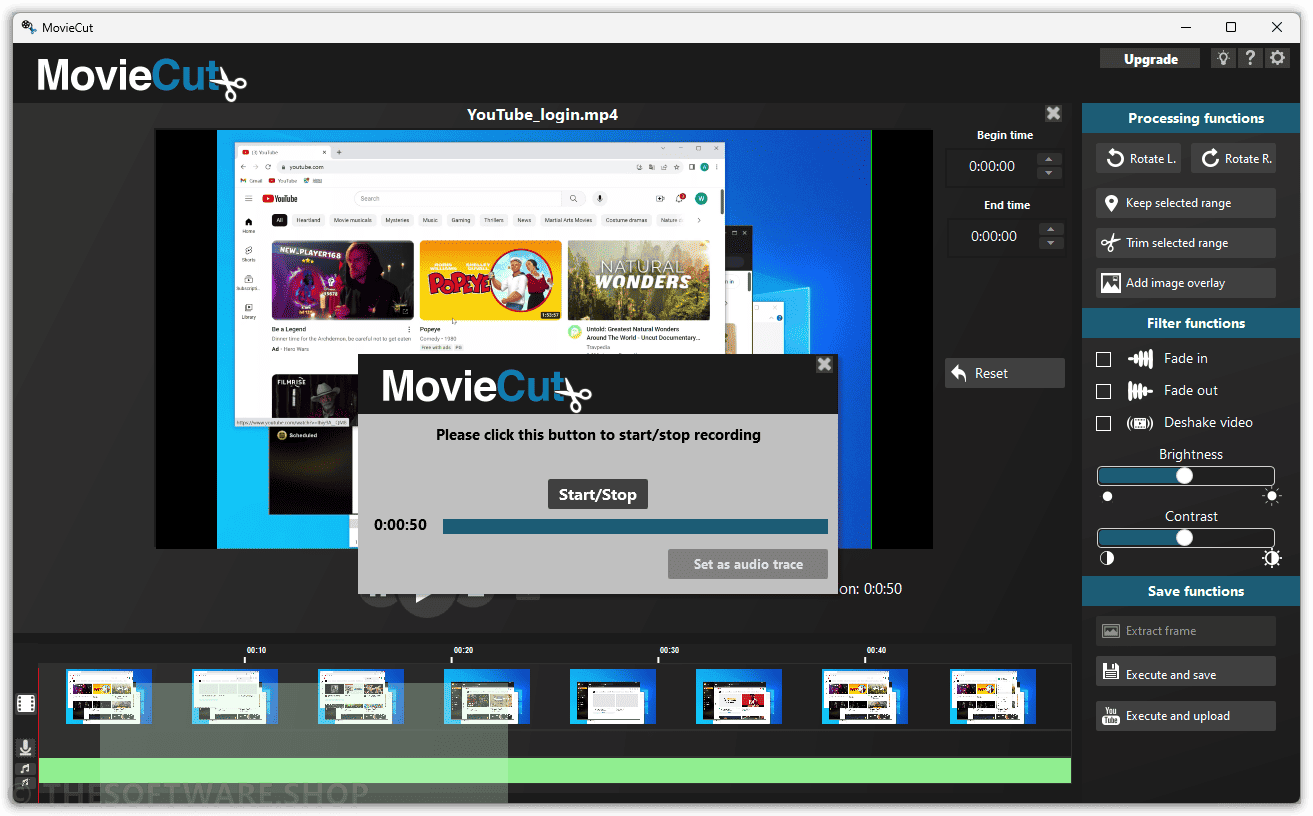This screenshot has height=816, width=1313.
Task: Select the first timeline thumbnail
Action: pos(109,696)
